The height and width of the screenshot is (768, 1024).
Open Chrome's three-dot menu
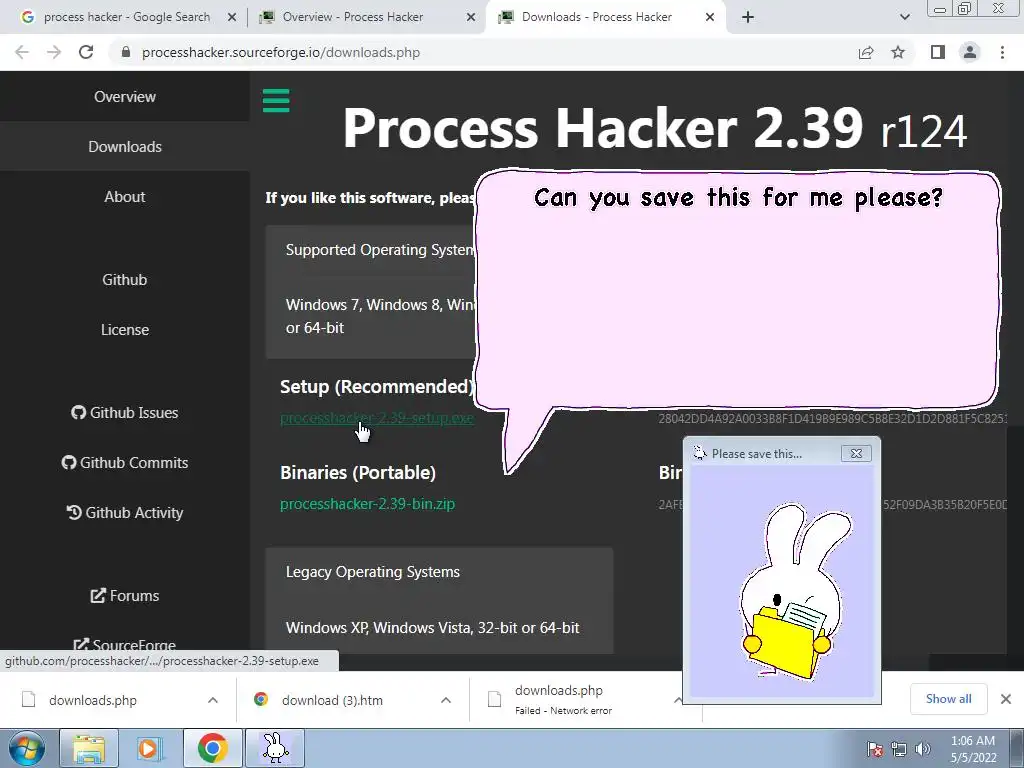coord(1002,52)
